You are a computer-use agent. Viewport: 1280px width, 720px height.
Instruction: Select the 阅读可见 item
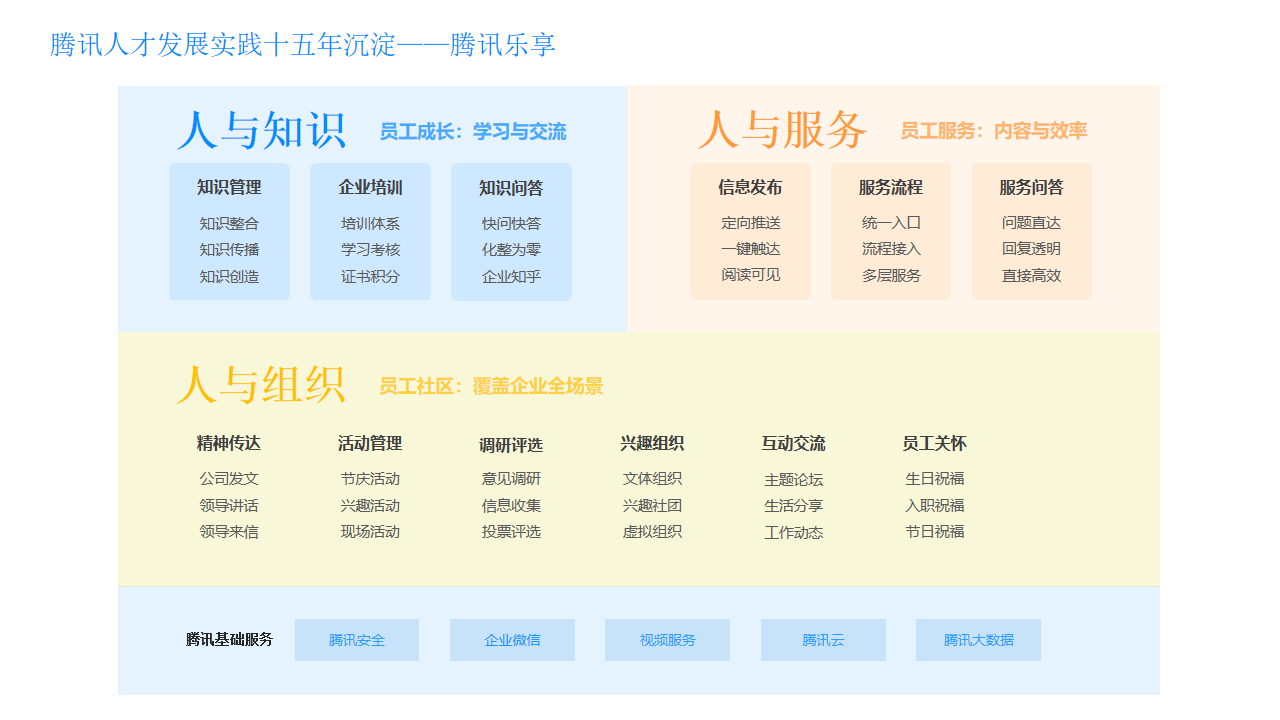(751, 274)
